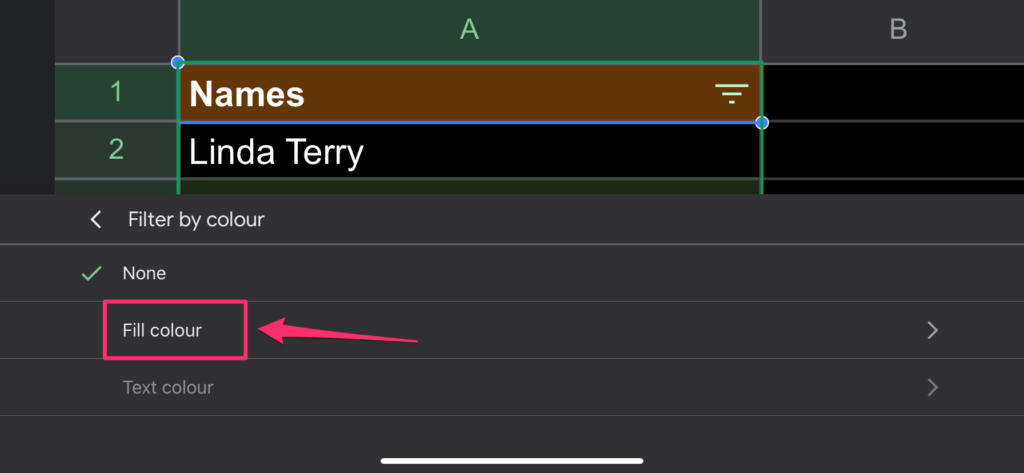Go back using the left chevron arrow
Viewport: 1024px width, 473px height.
click(x=96, y=220)
